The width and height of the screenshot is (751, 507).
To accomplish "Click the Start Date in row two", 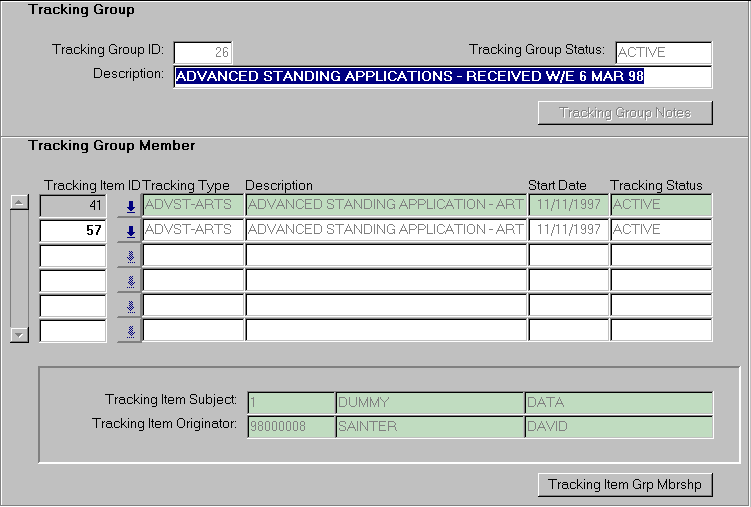I will point(568,230).
